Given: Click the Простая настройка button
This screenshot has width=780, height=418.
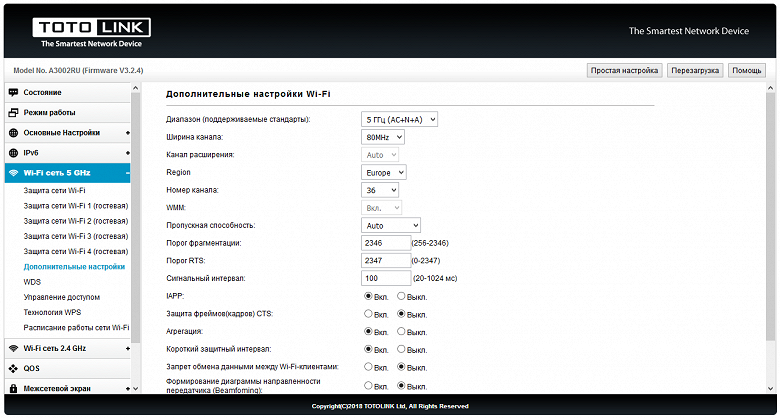Looking at the screenshot, I should (625, 71).
